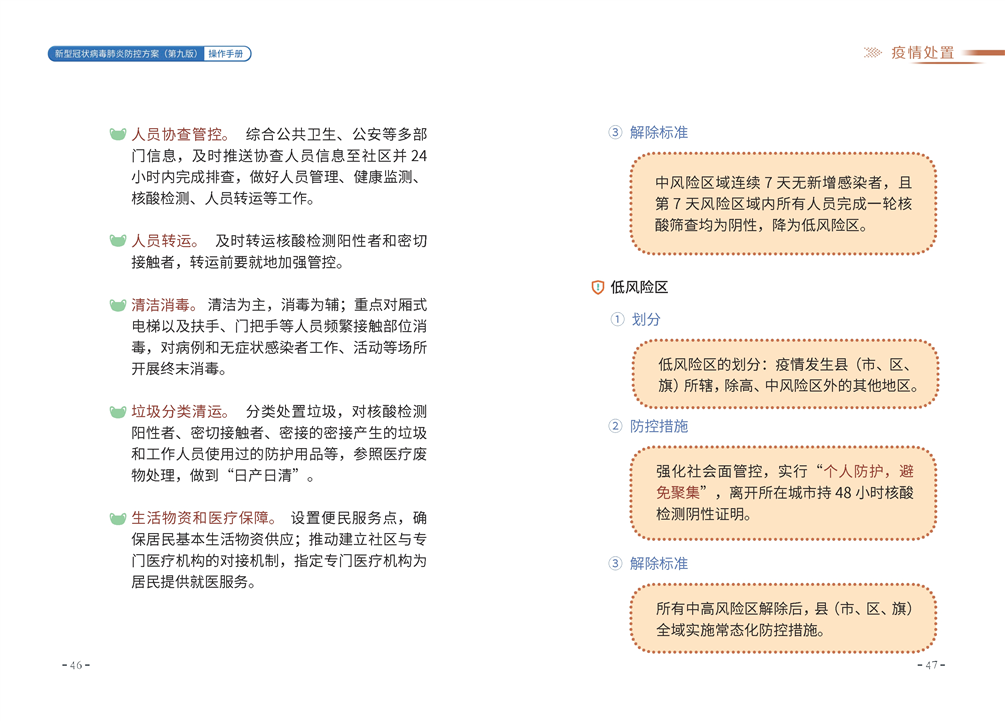Click the circled number ① next to 划分

[x=617, y=320]
